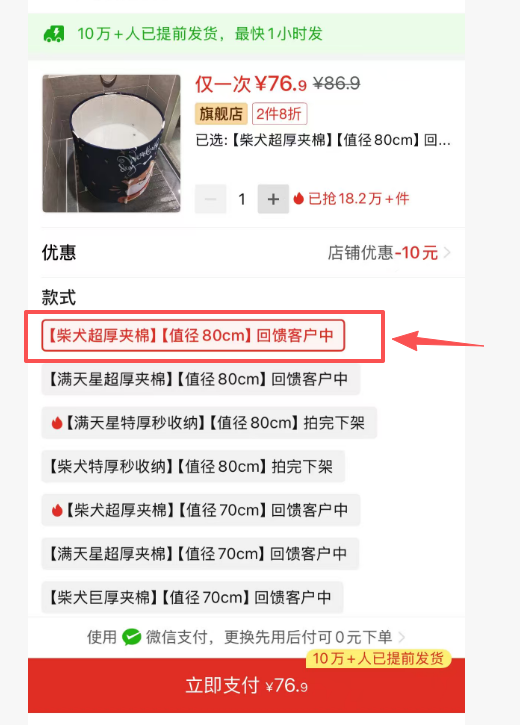Image resolution: width=520 pixels, height=725 pixels.
Task: Increase quantity with the plus button
Action: coord(273,199)
